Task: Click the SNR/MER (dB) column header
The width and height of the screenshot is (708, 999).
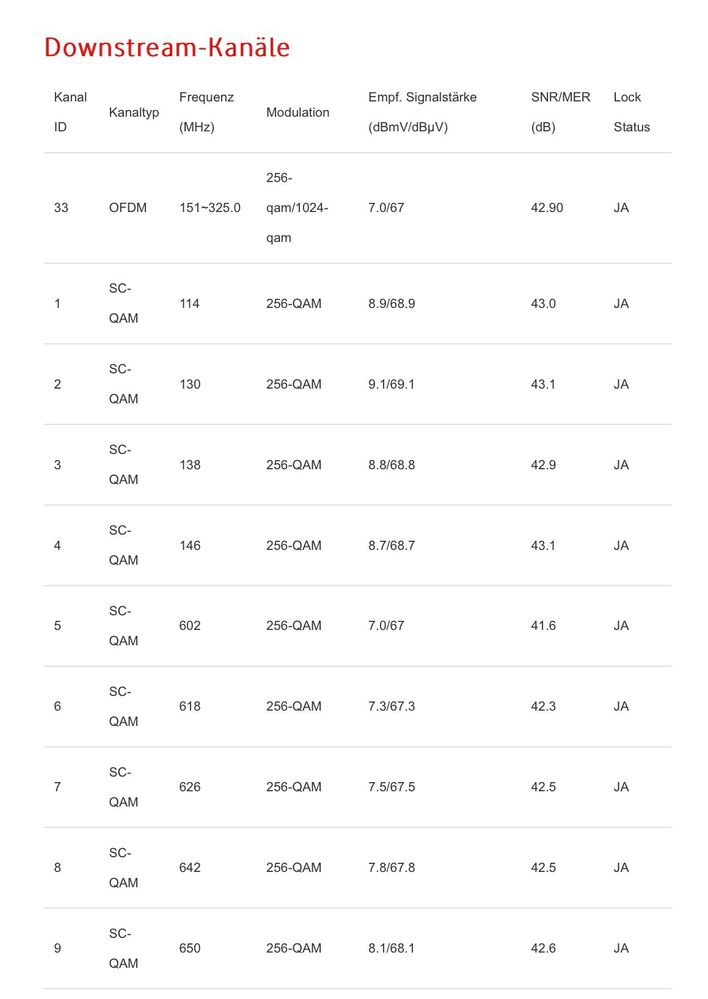Action: coord(560,112)
